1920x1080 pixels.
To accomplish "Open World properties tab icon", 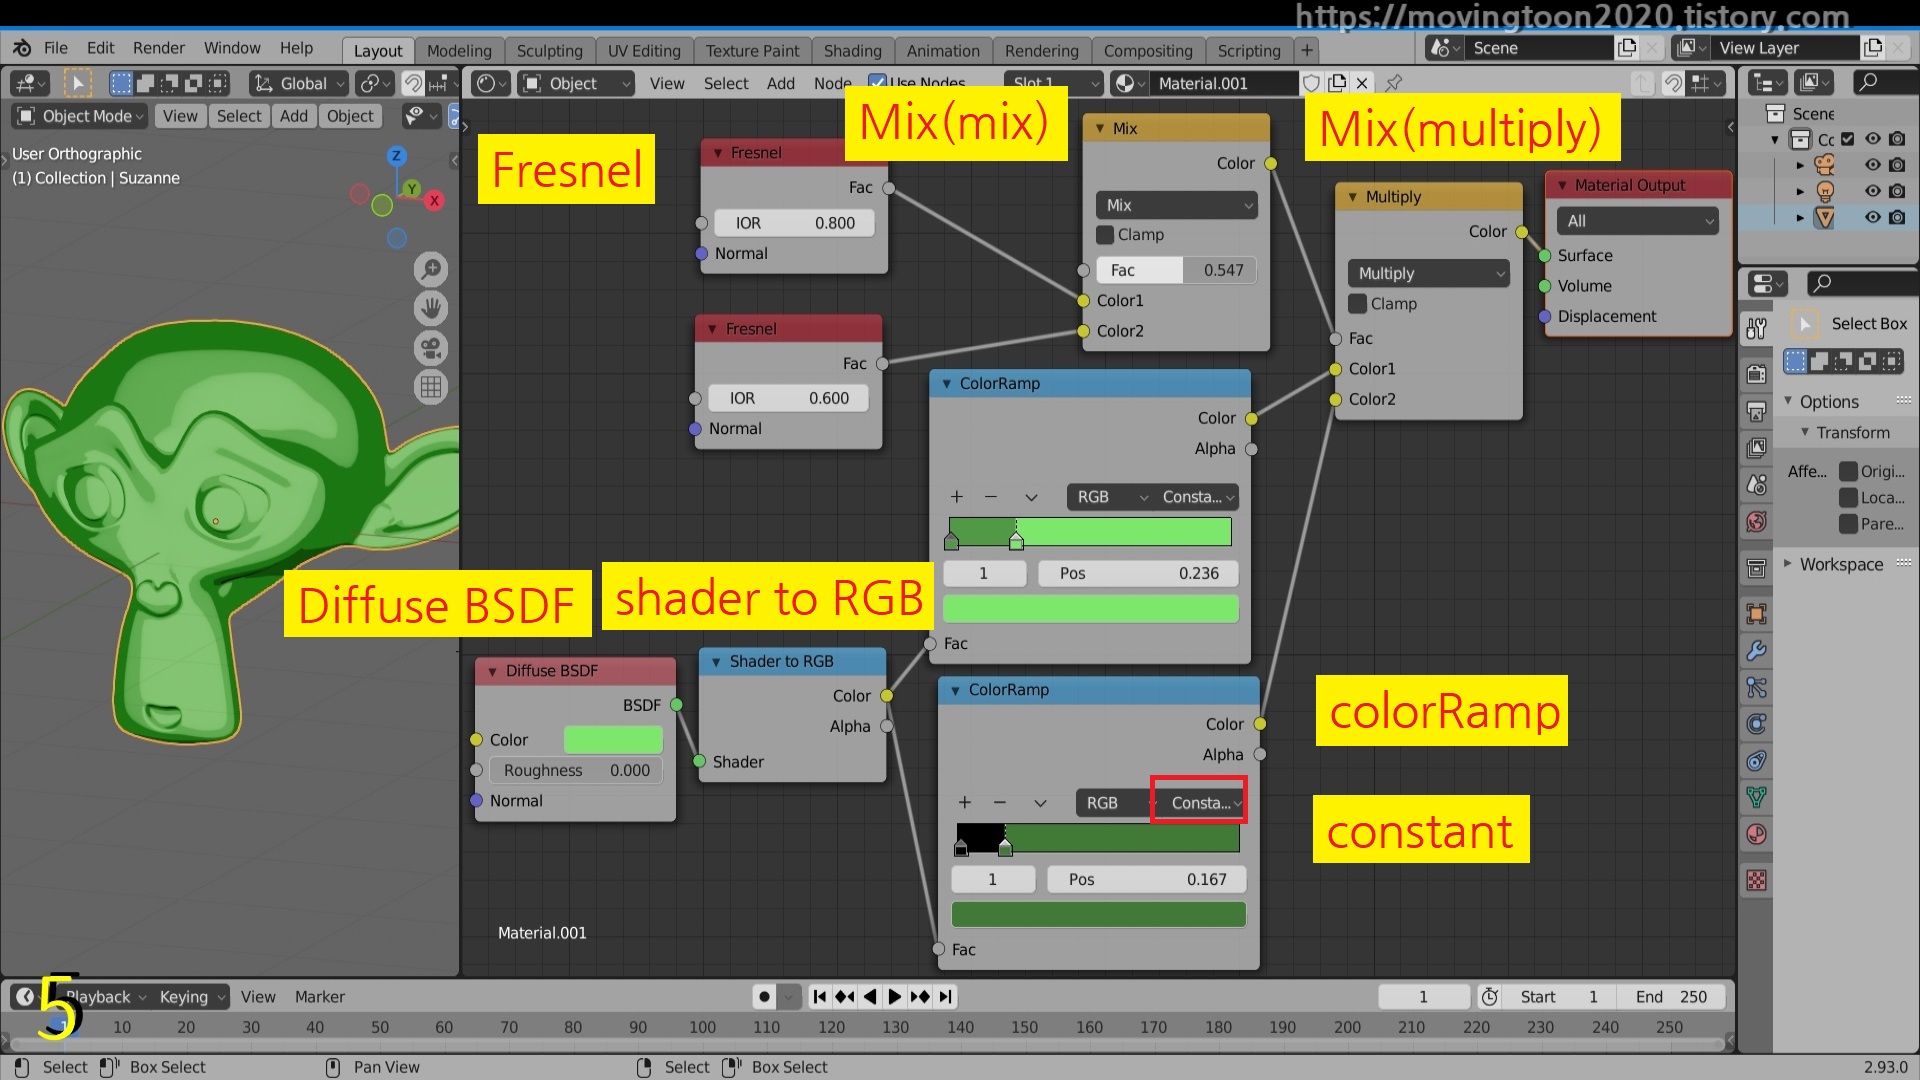I will tap(1756, 522).
